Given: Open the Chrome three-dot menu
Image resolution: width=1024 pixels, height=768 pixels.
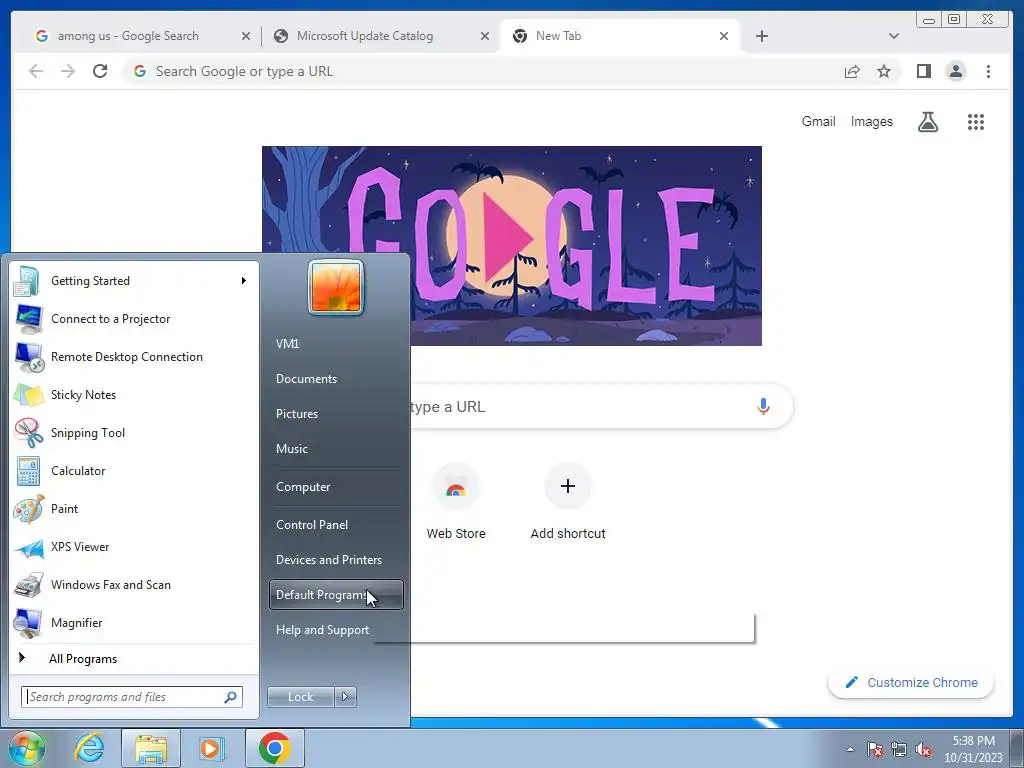Looking at the screenshot, I should (x=989, y=71).
